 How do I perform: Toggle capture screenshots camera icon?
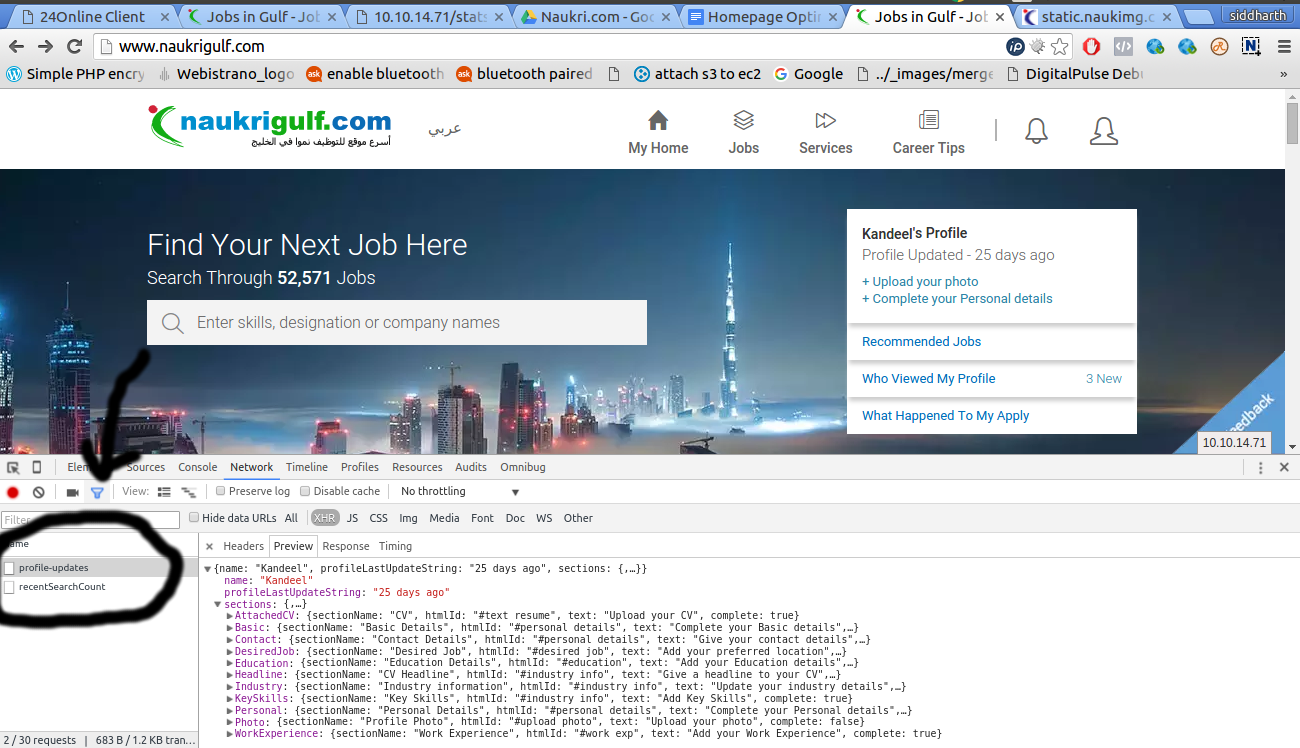point(72,492)
